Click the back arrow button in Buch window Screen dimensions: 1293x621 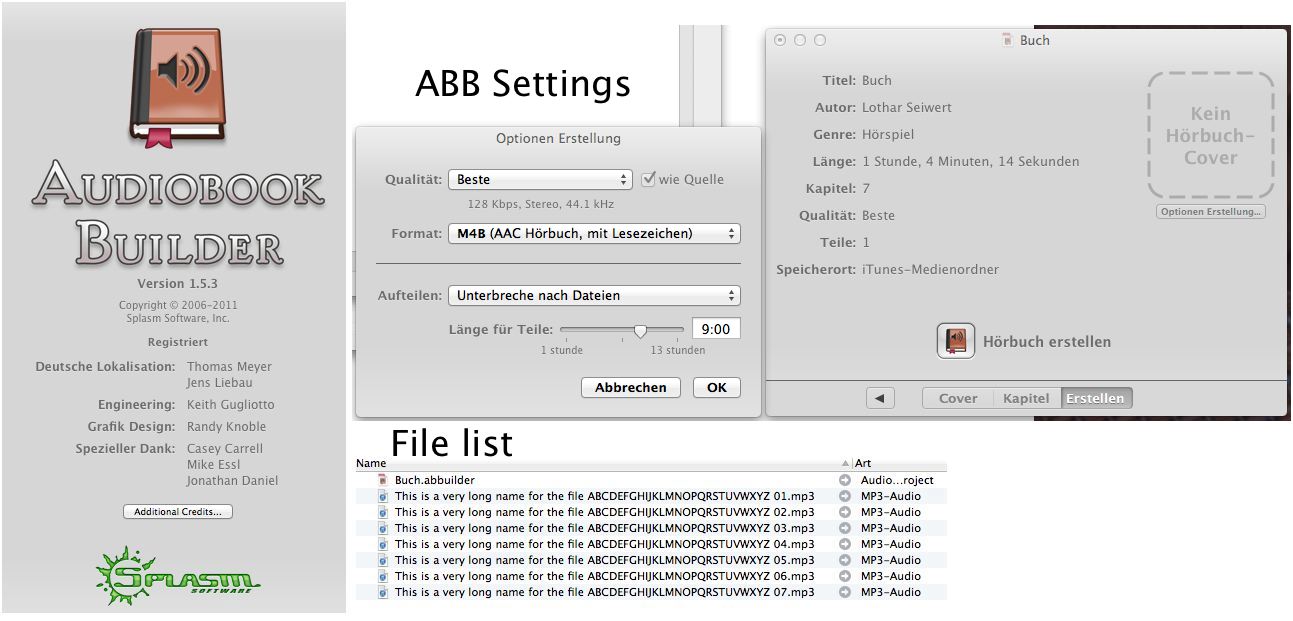click(879, 398)
